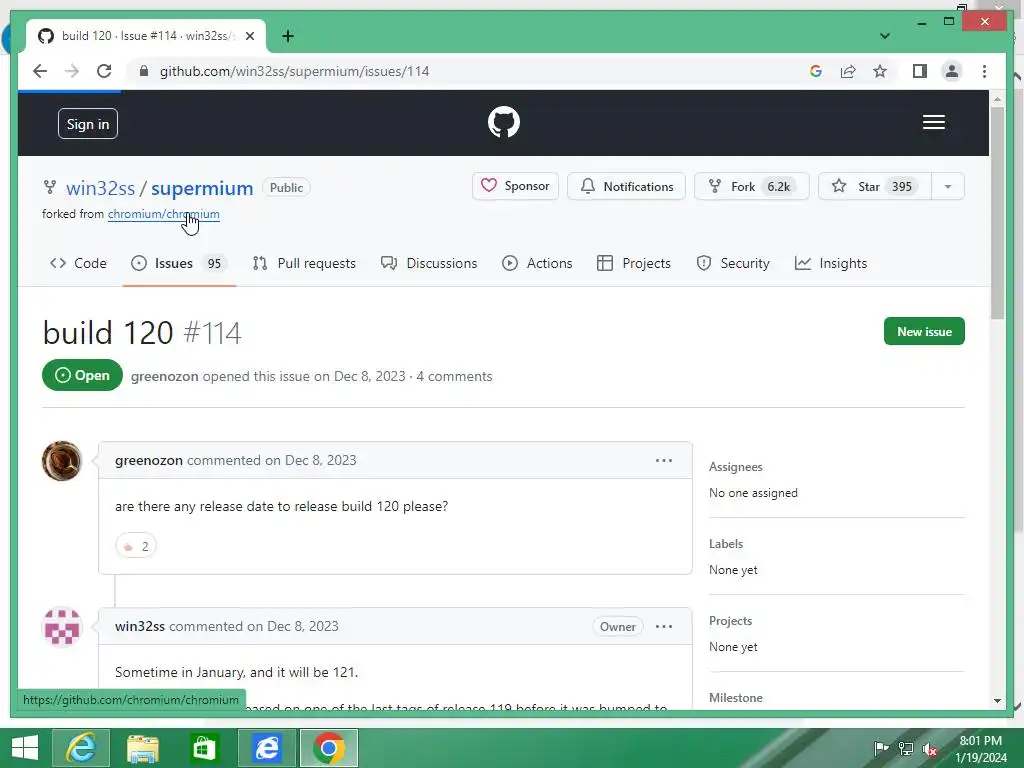
Task: Expand the tab search chevron
Action: tap(884, 36)
